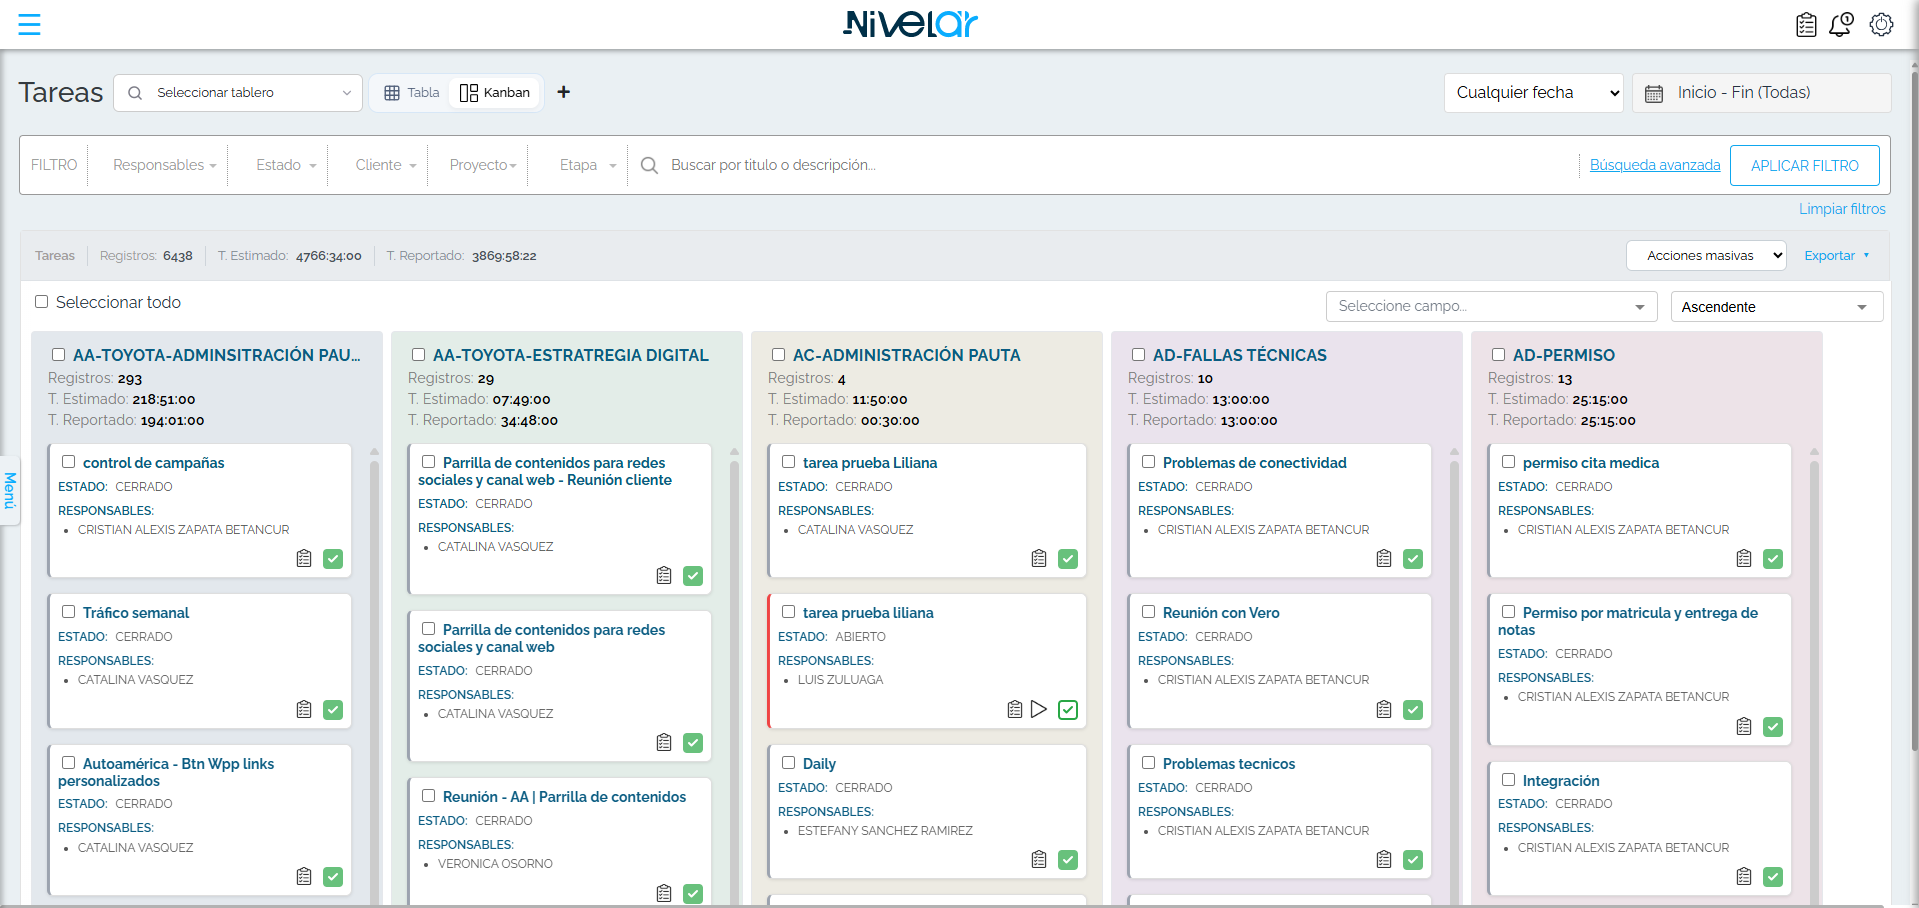Open the Seleccionar tablero dropdown
The height and width of the screenshot is (908, 1919).
click(238, 93)
